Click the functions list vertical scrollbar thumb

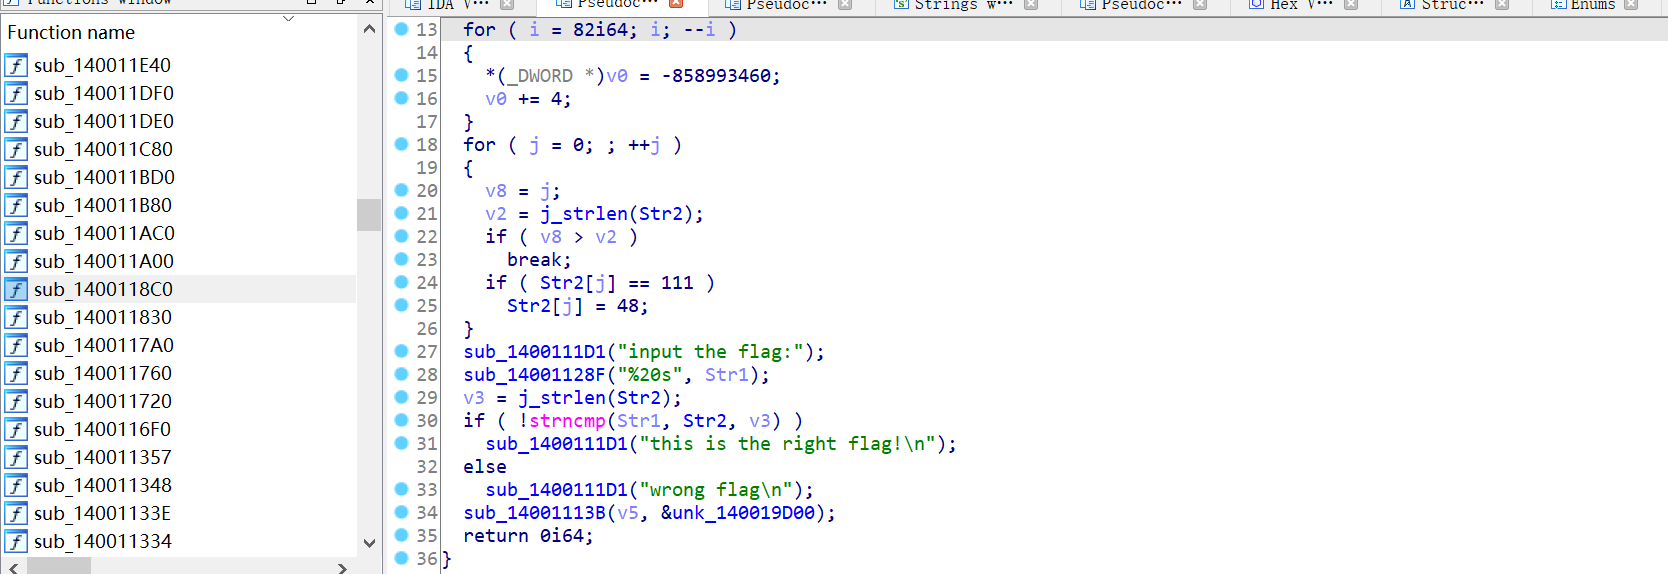[369, 215]
